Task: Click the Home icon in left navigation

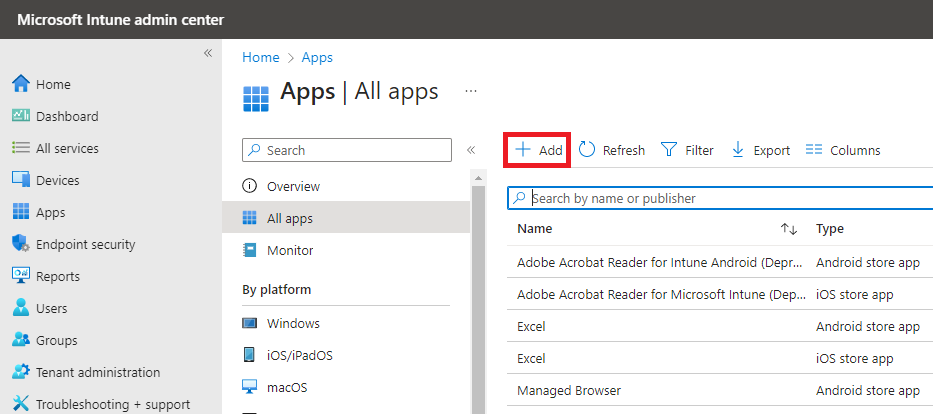Action: pos(21,84)
